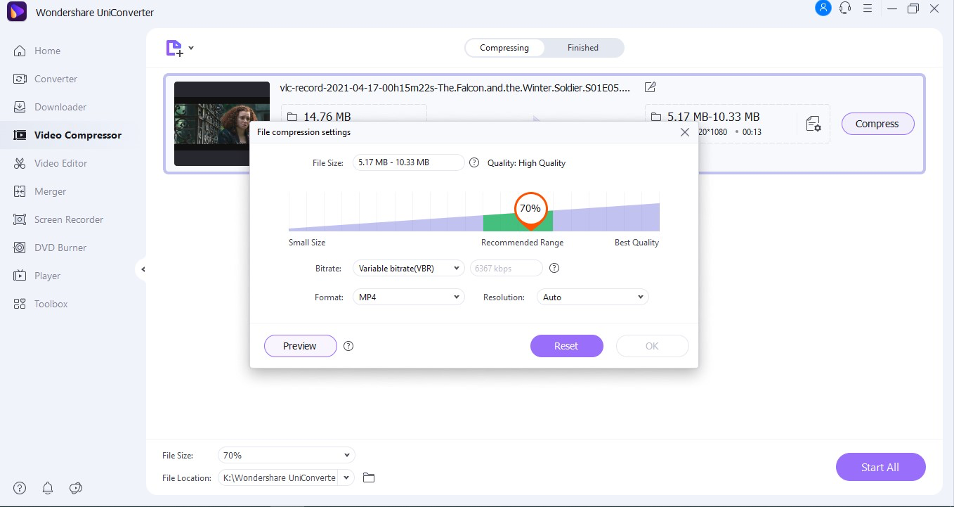Click the rename file pencil icon

650,87
